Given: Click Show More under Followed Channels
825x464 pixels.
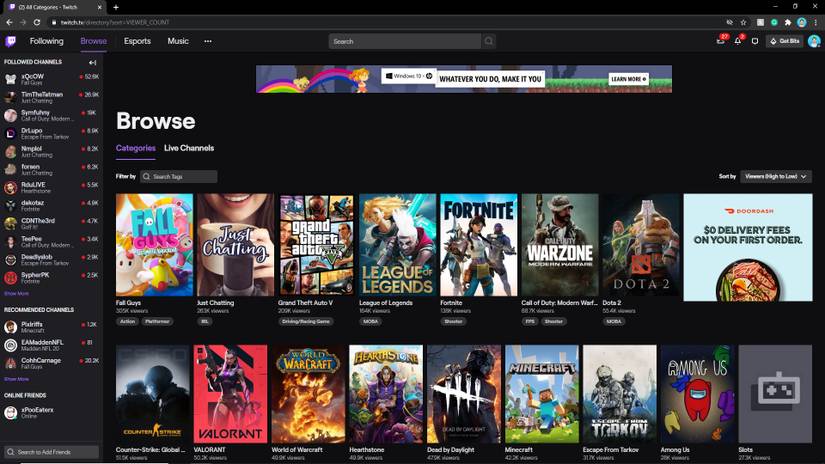Looking at the screenshot, I should pos(16,294).
